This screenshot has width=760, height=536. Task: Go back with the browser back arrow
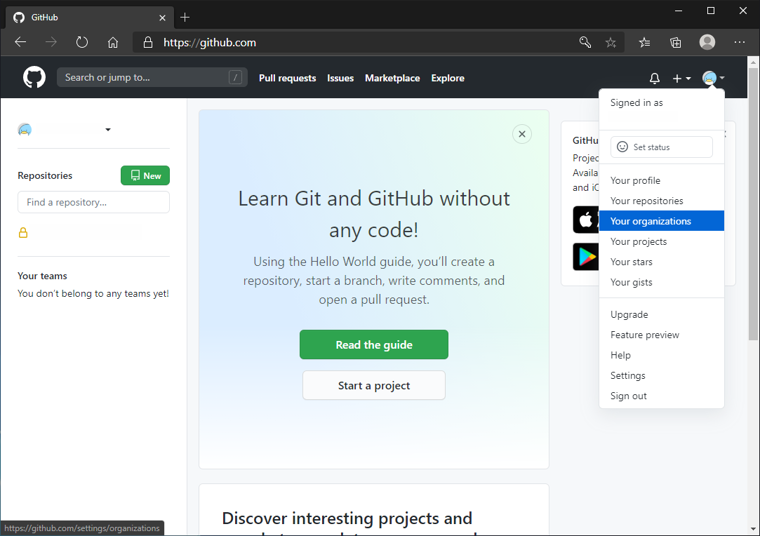pos(20,42)
